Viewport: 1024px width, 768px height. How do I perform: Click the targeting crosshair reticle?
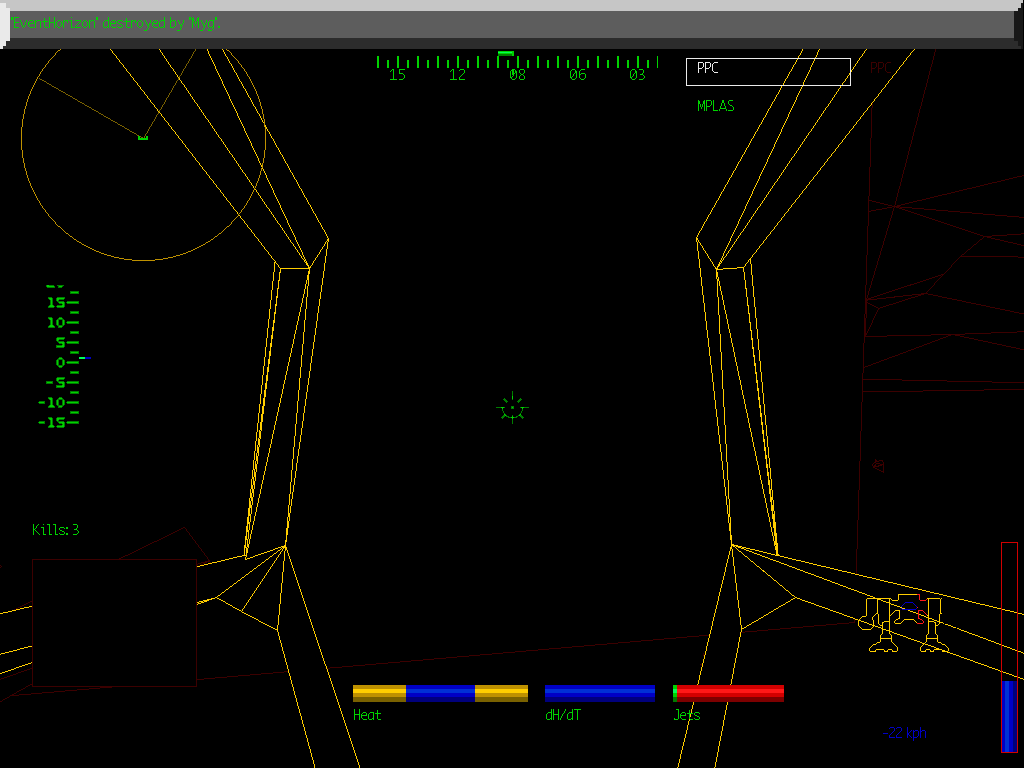pyautogui.click(x=511, y=408)
